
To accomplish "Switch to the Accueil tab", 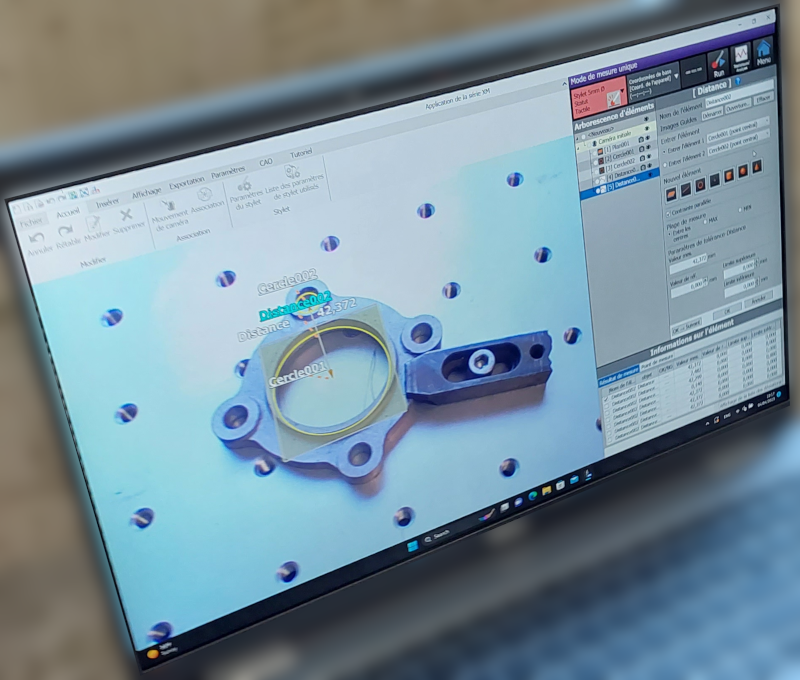I will [x=68, y=212].
